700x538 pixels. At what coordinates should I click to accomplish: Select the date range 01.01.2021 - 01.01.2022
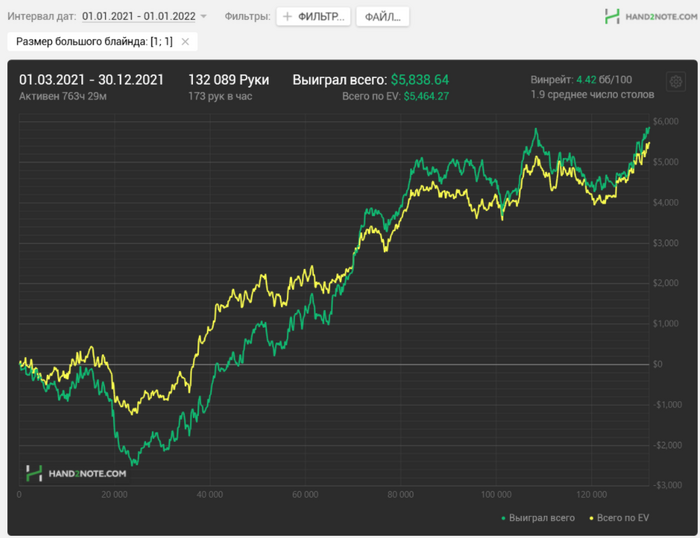139,16
